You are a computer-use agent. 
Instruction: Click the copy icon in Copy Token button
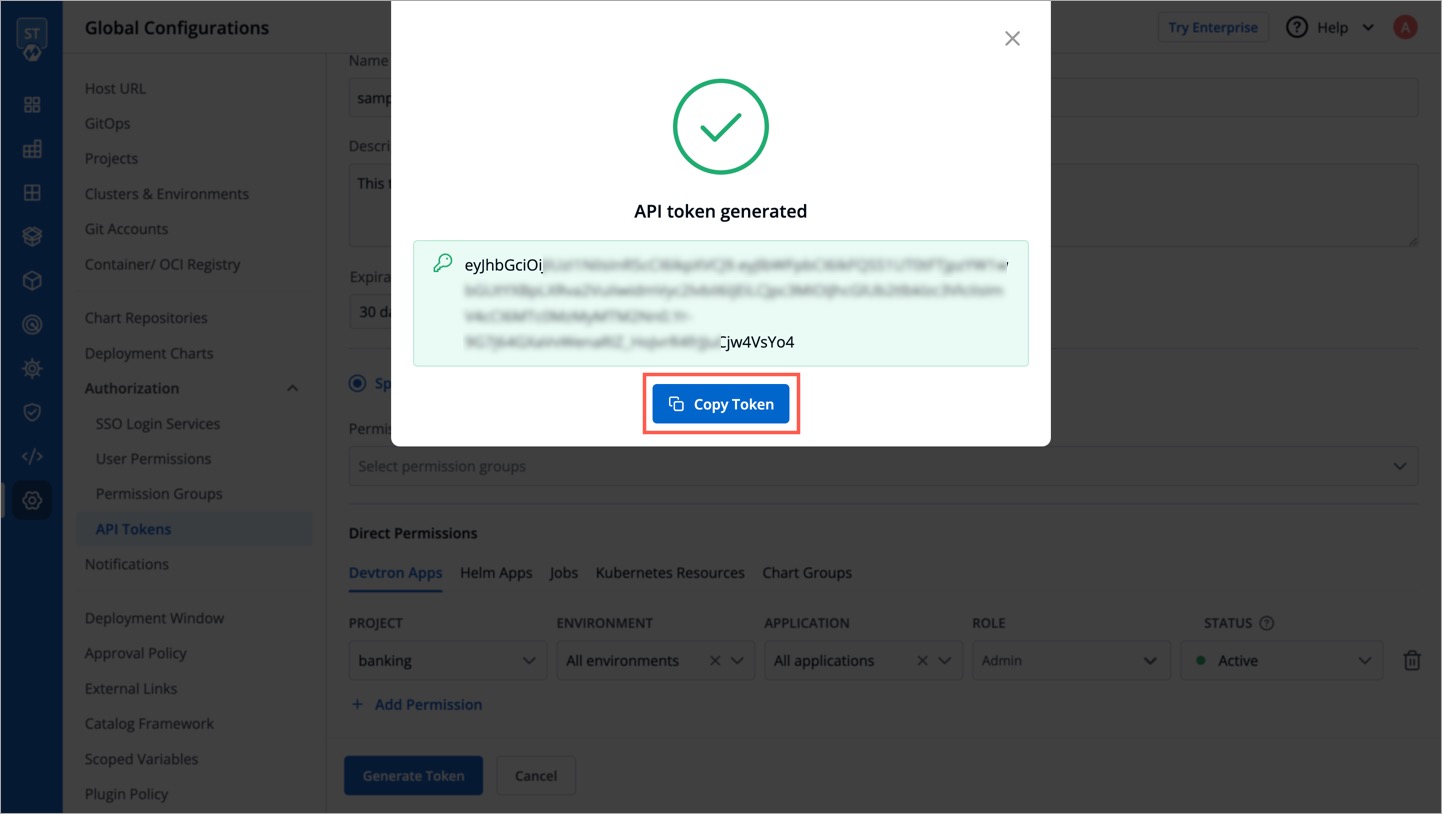[x=676, y=404]
